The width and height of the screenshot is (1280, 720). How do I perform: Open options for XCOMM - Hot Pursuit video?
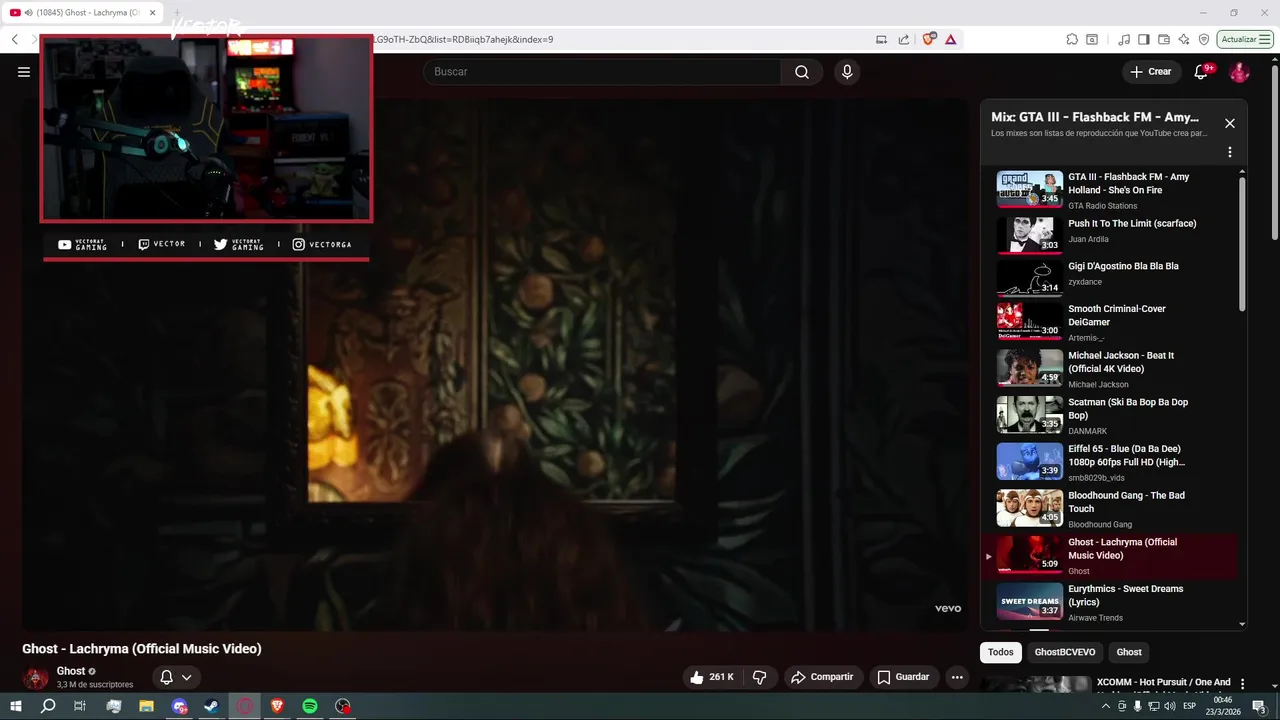pyautogui.click(x=1243, y=685)
